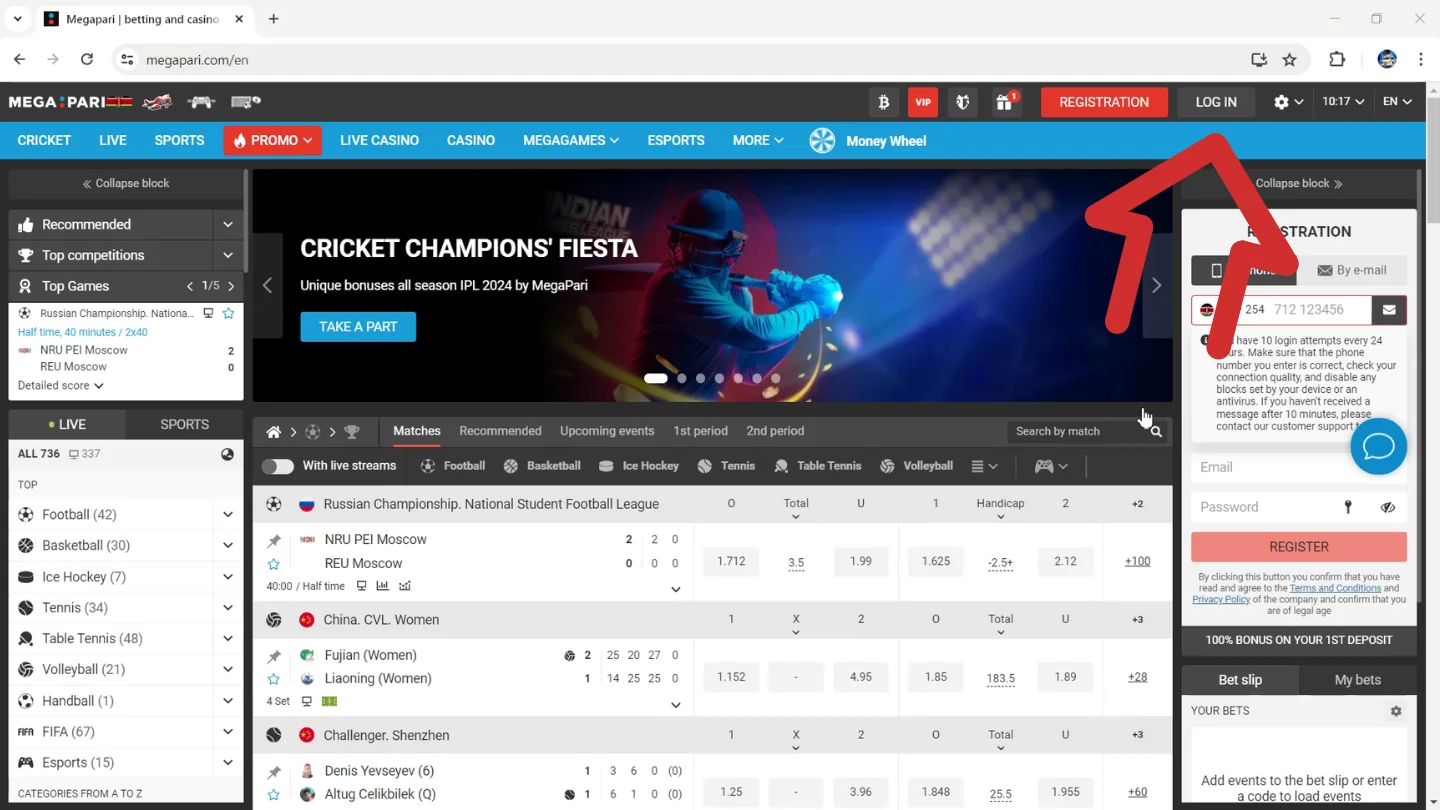The image size is (1440, 810).
Task: Toggle the With live streams switch
Action: 277,466
